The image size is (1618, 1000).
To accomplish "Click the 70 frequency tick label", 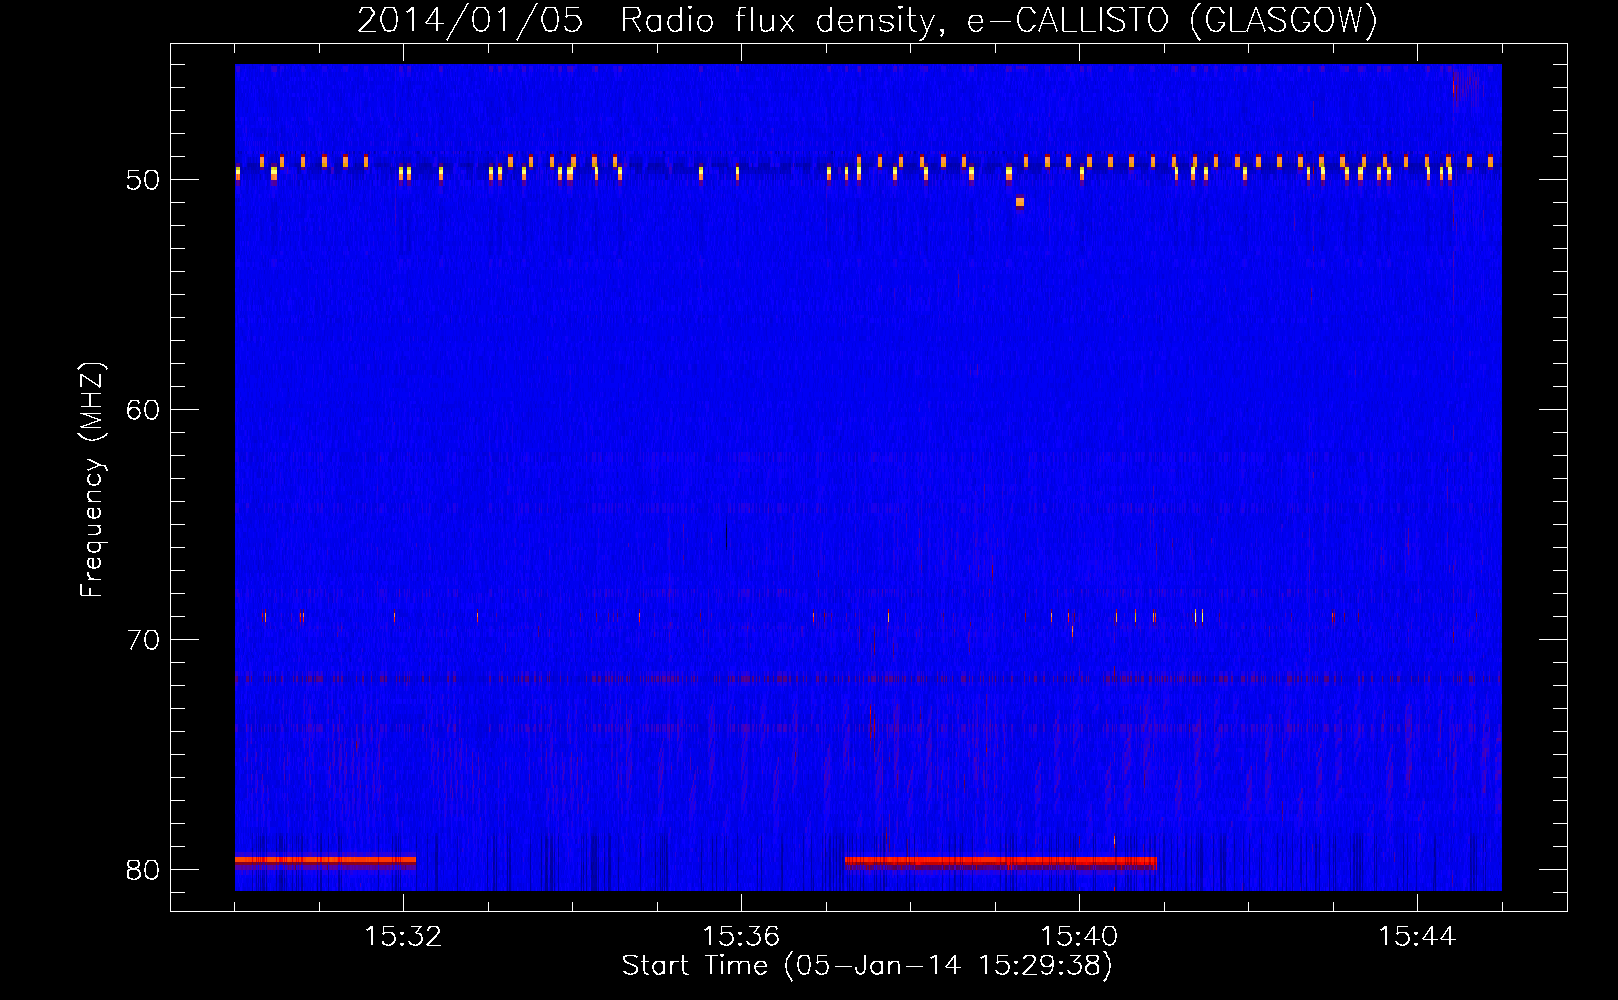I will pyautogui.click(x=143, y=640).
